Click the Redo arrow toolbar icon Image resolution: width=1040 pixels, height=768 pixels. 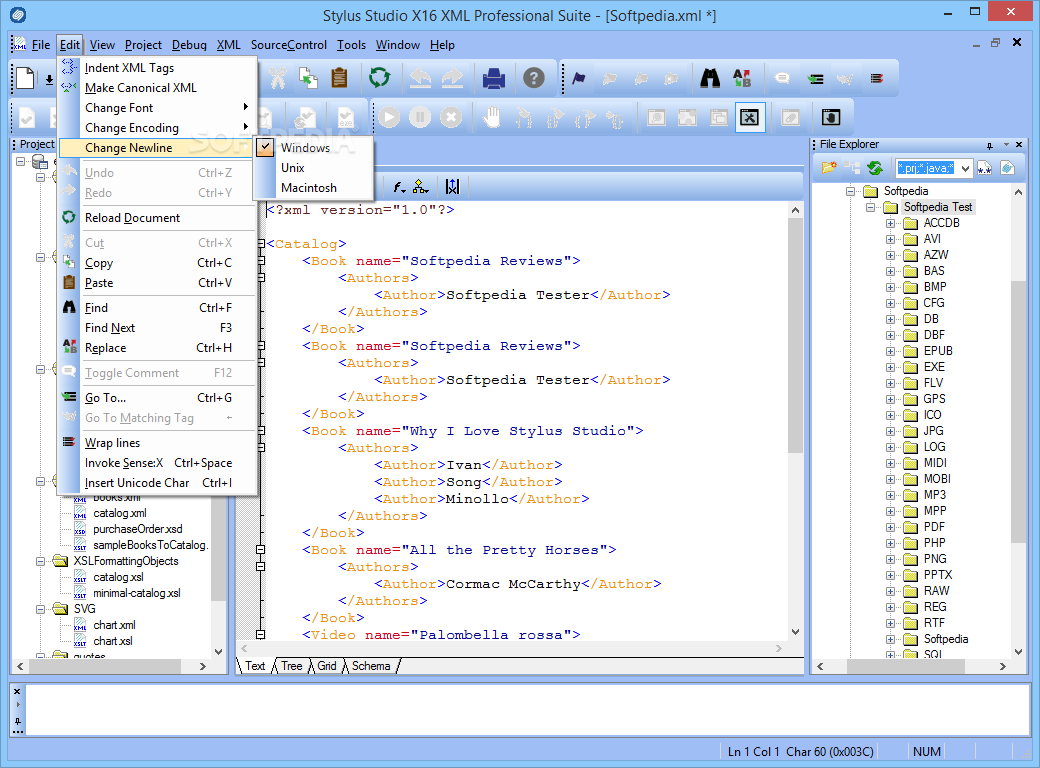pos(452,78)
